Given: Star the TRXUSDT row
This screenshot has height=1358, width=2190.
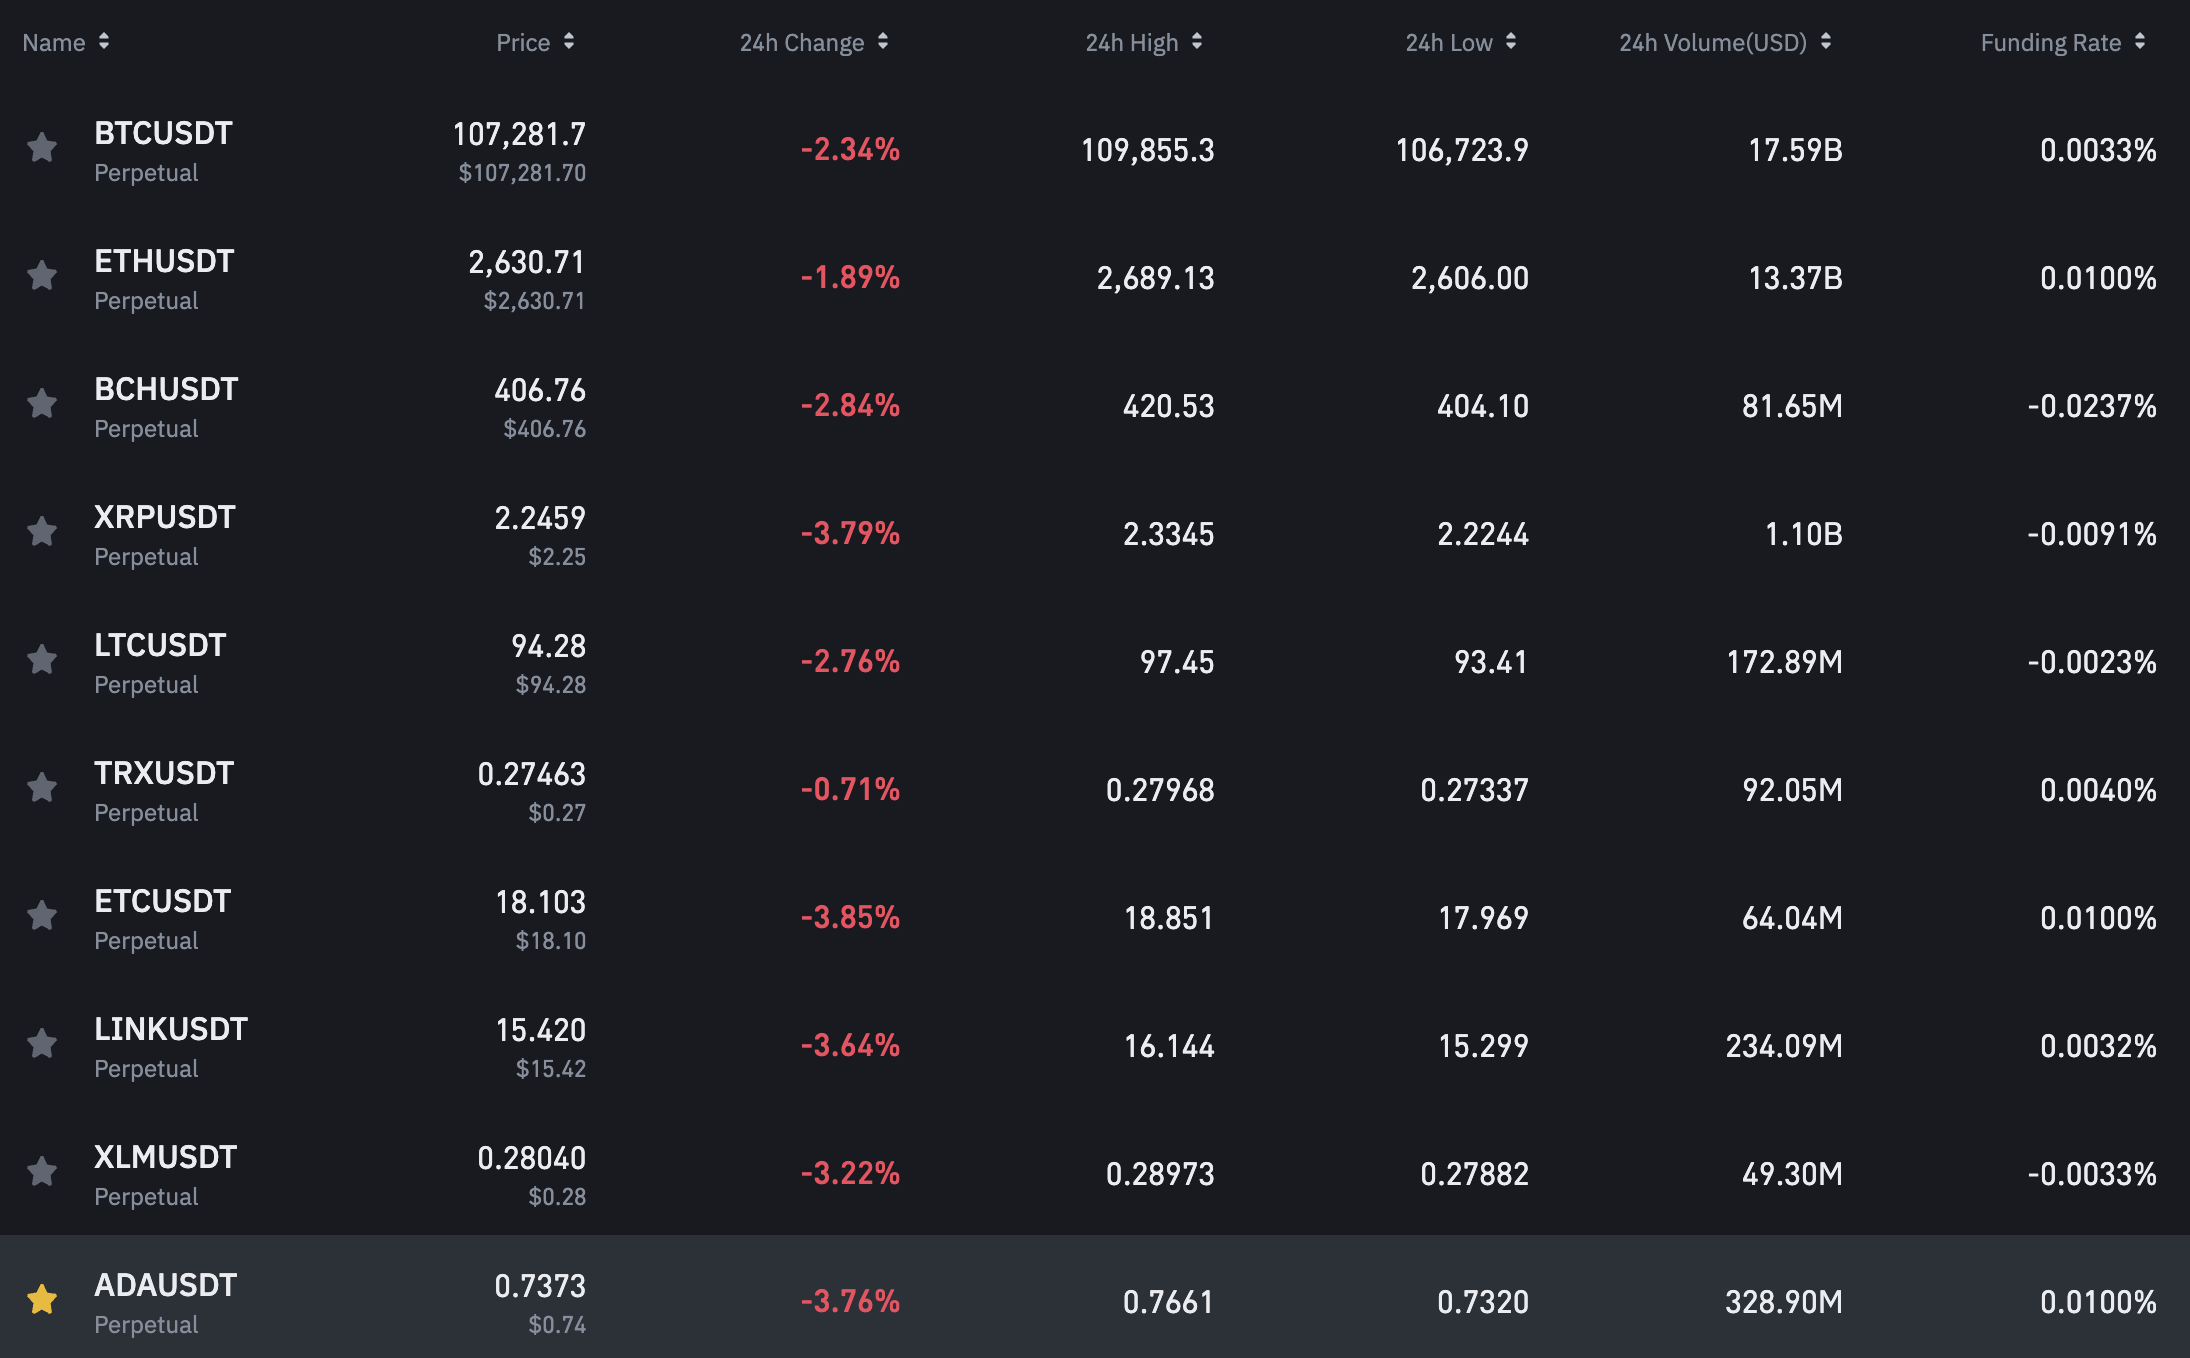Looking at the screenshot, I should tap(42, 787).
